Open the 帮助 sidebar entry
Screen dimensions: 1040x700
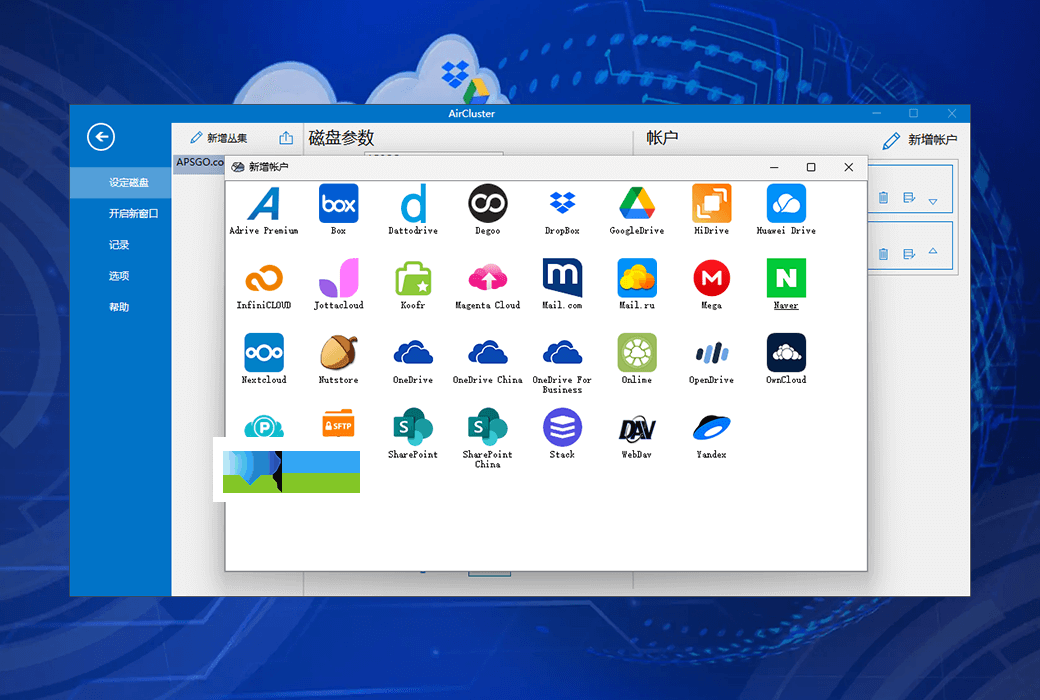[121, 307]
